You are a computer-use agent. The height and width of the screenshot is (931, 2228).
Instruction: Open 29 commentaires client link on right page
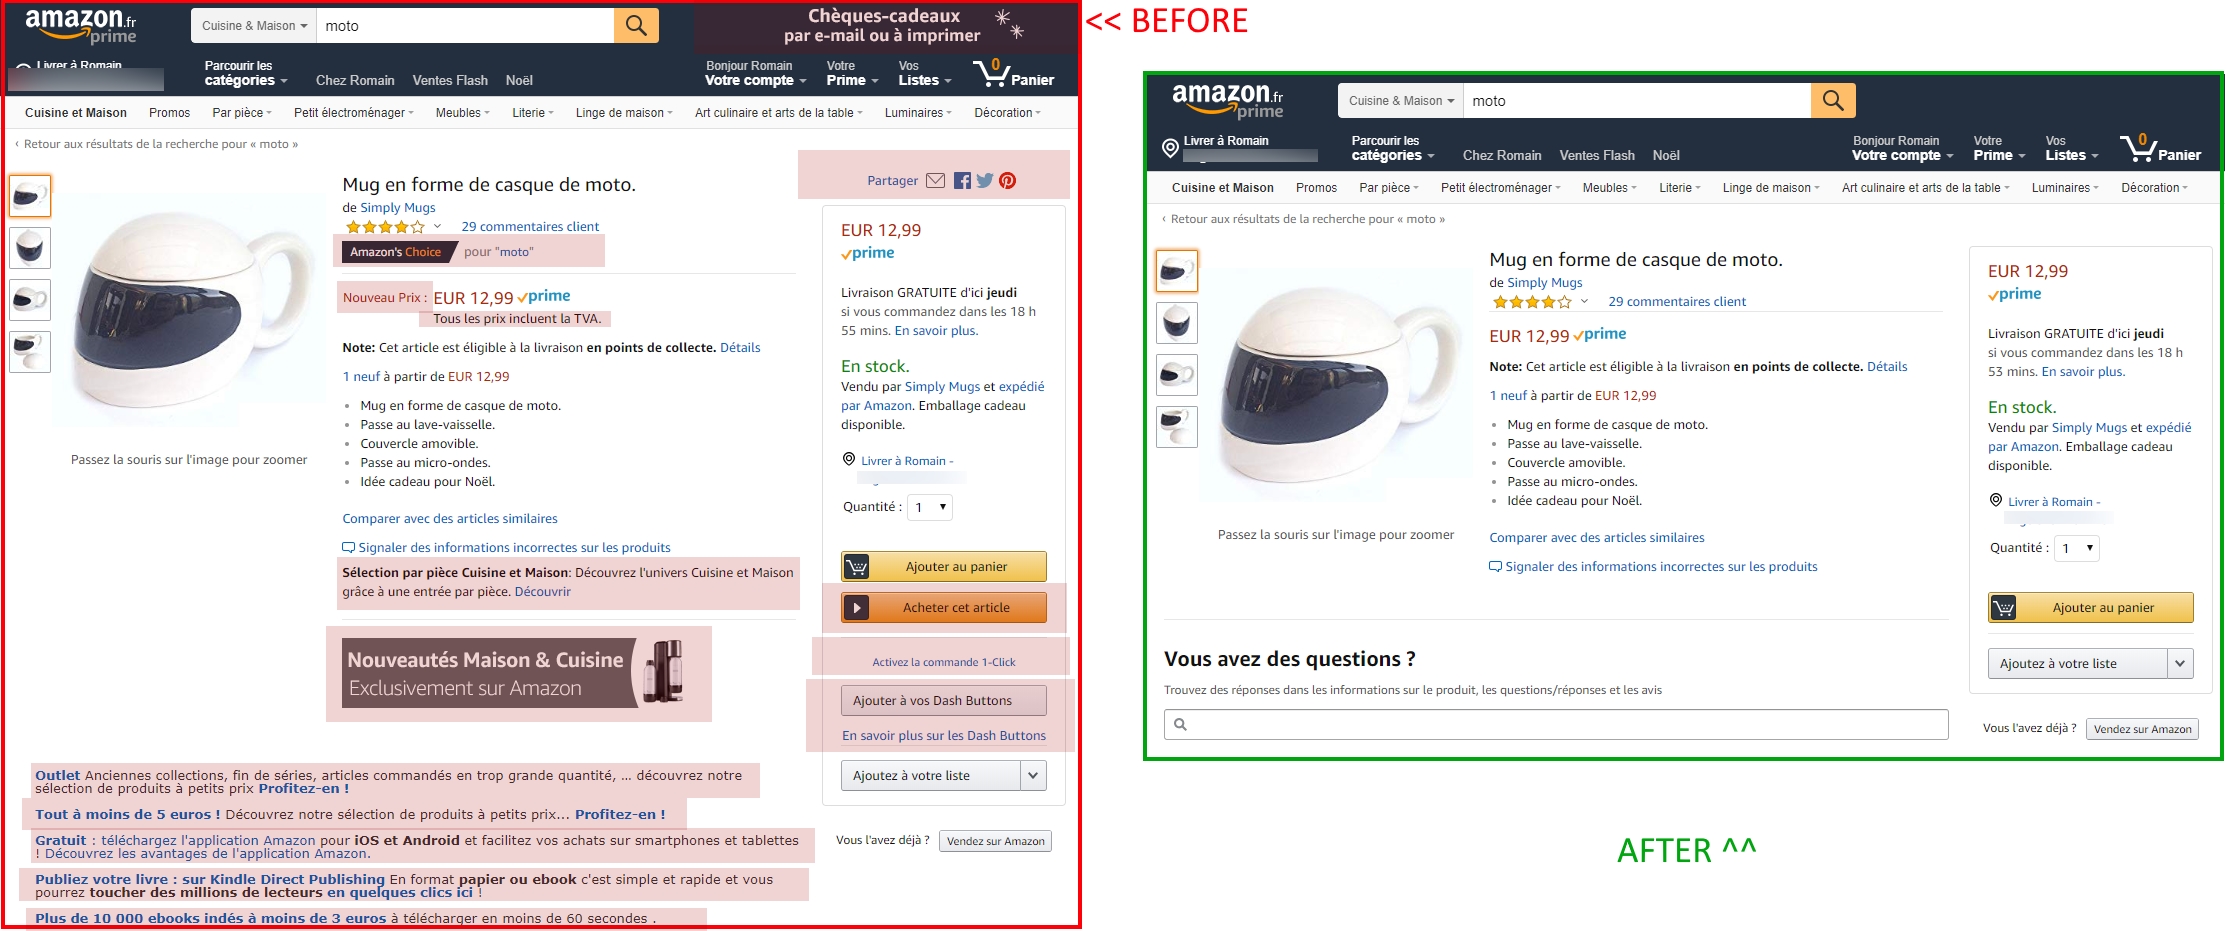click(x=1677, y=301)
